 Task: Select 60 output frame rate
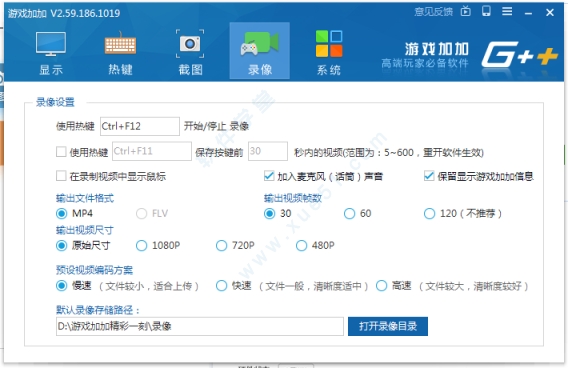350,213
